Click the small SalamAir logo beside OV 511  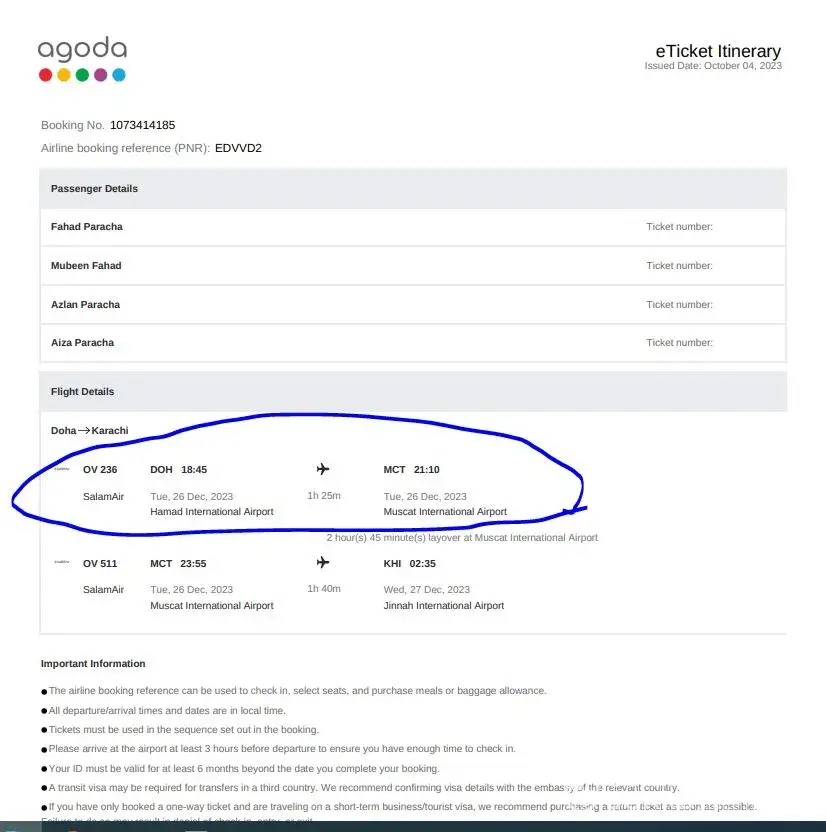pos(62,562)
